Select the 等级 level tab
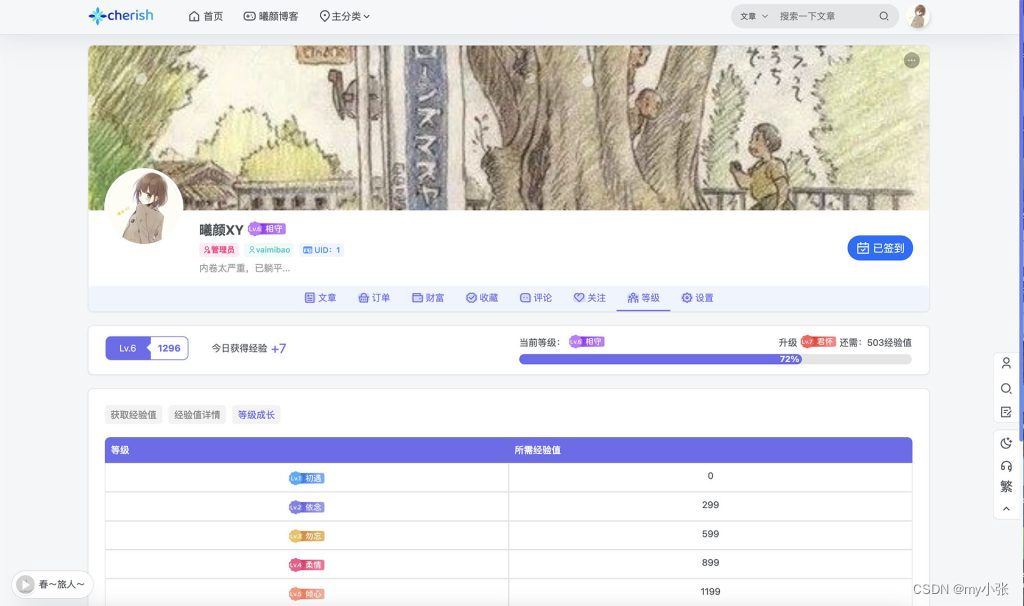The height and width of the screenshot is (606, 1024). [643, 298]
